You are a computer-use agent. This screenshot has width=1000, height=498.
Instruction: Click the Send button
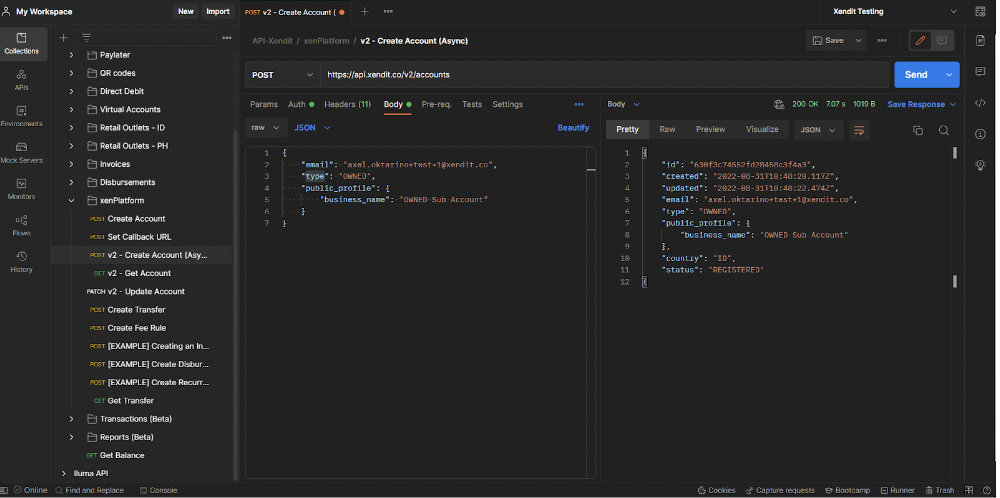tap(916, 75)
